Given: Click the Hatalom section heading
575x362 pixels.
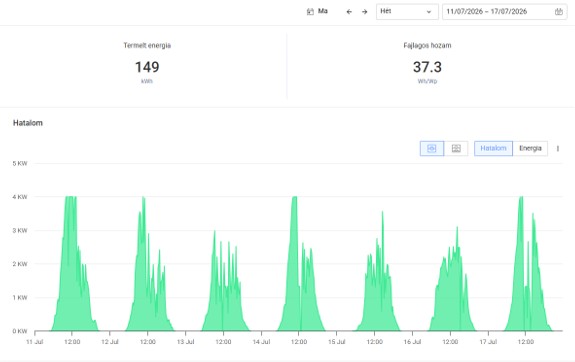Looking at the screenshot, I should (28, 123).
